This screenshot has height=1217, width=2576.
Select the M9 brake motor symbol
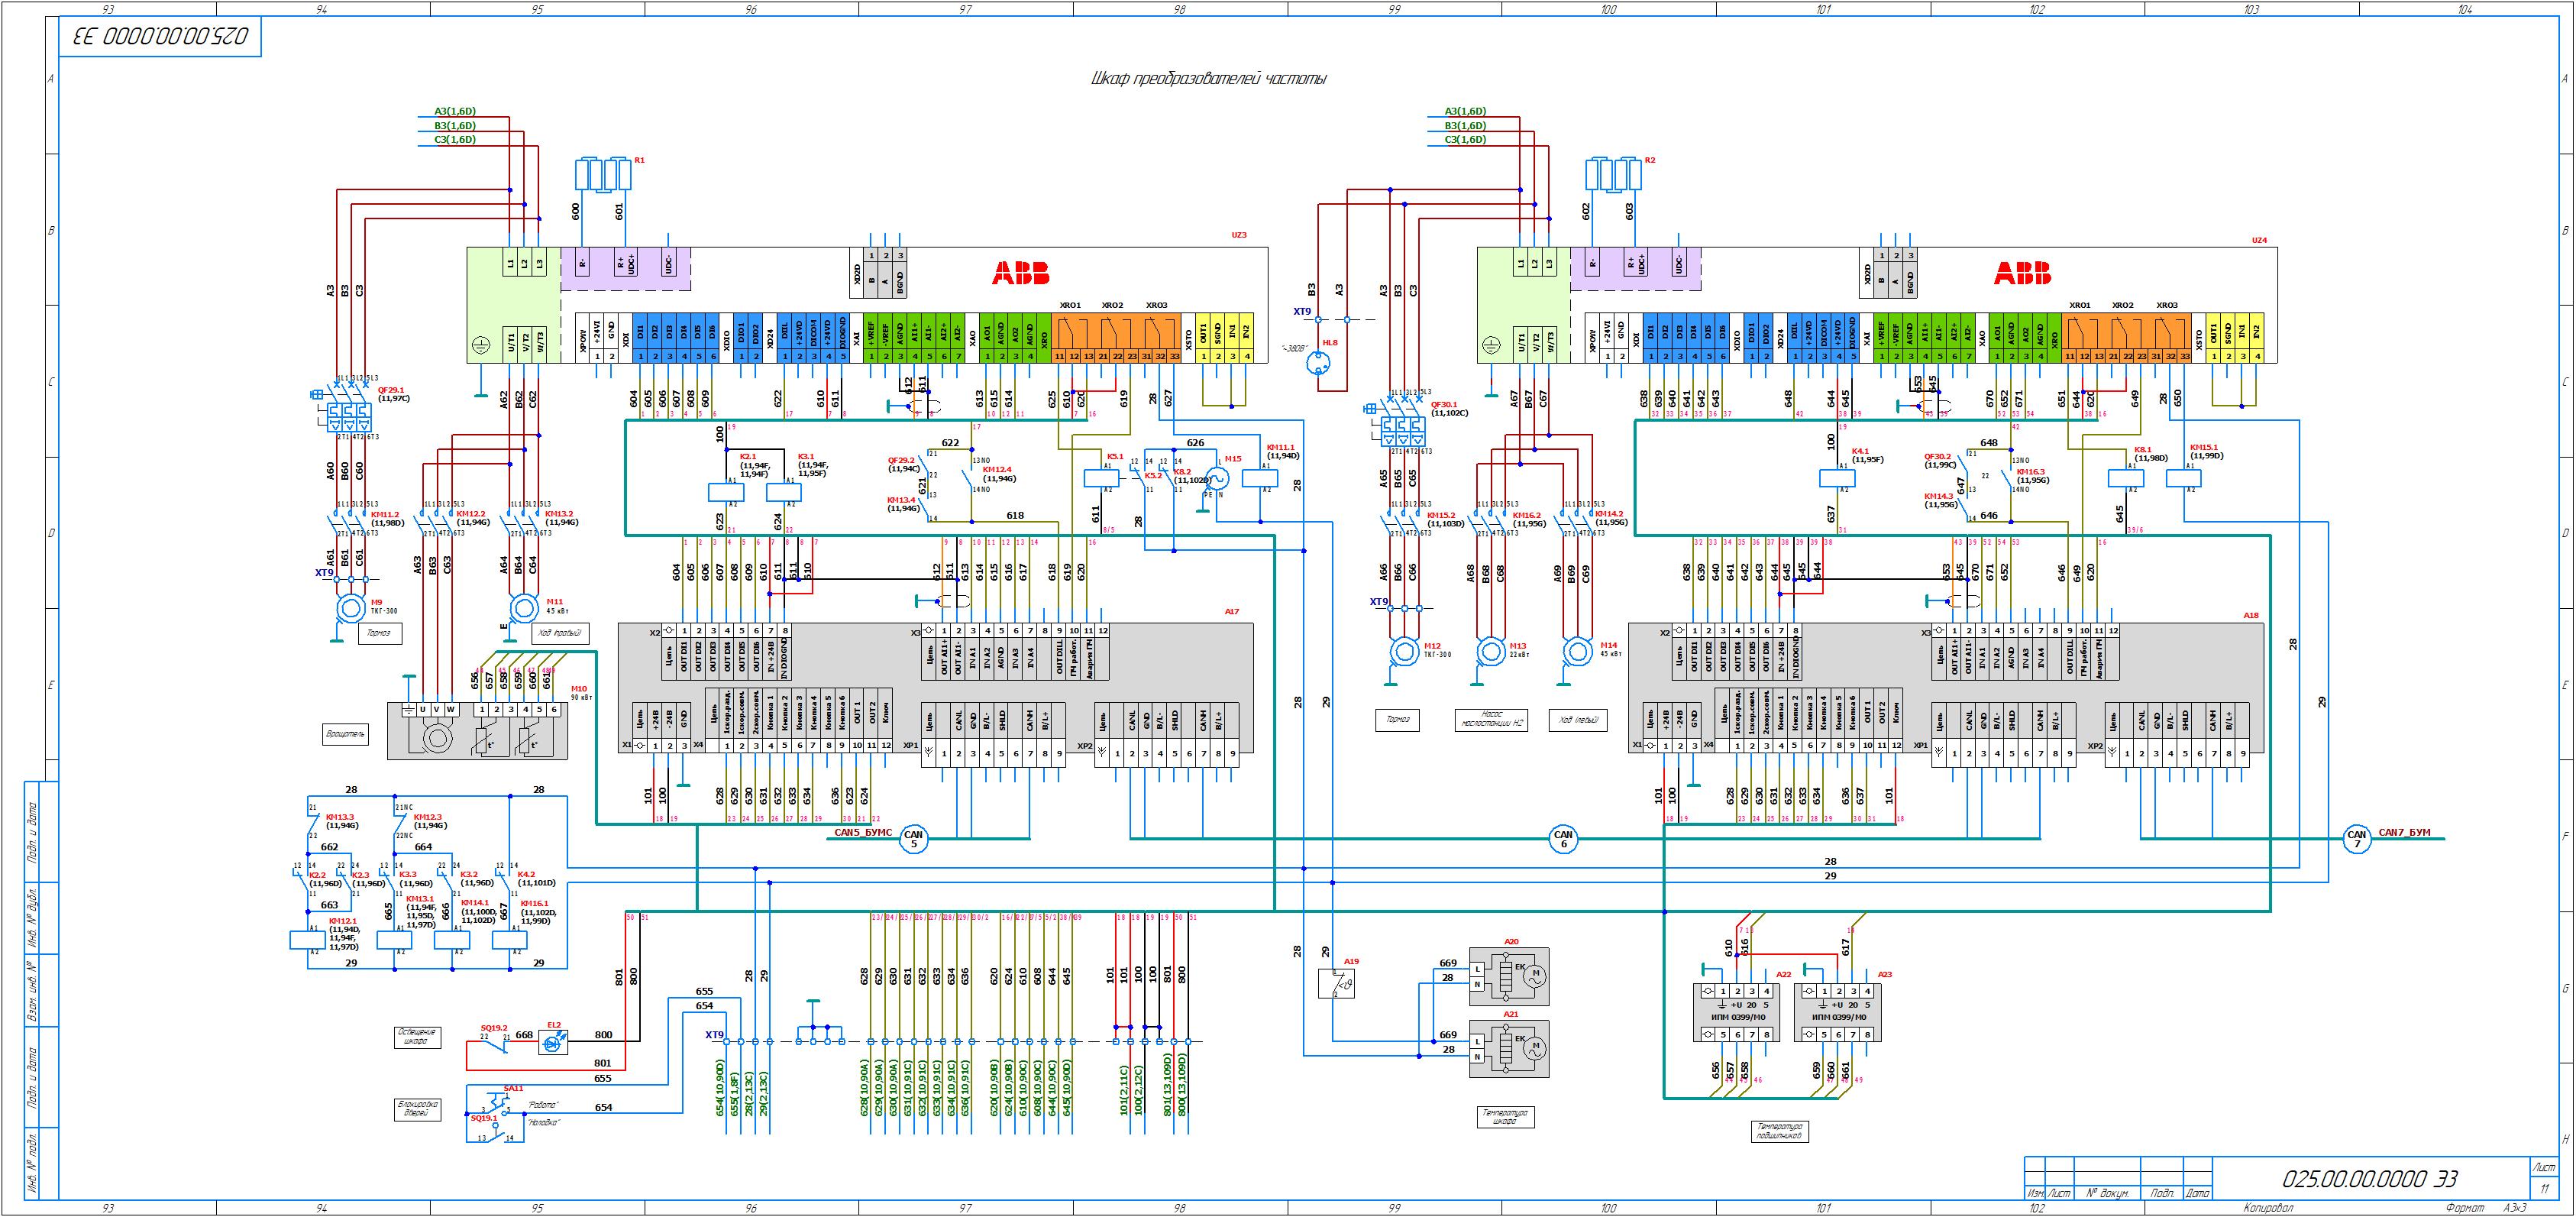tap(351, 608)
